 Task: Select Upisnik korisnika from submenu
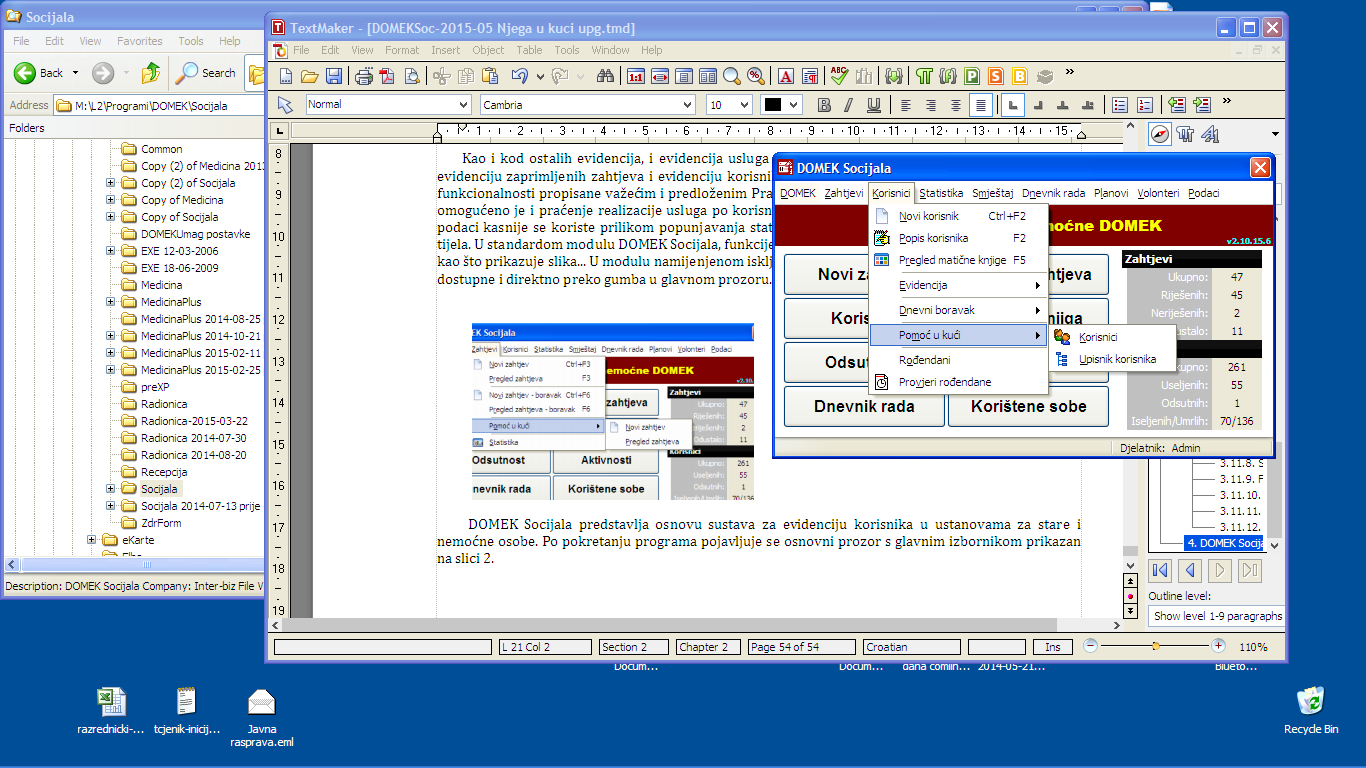coord(1117,359)
